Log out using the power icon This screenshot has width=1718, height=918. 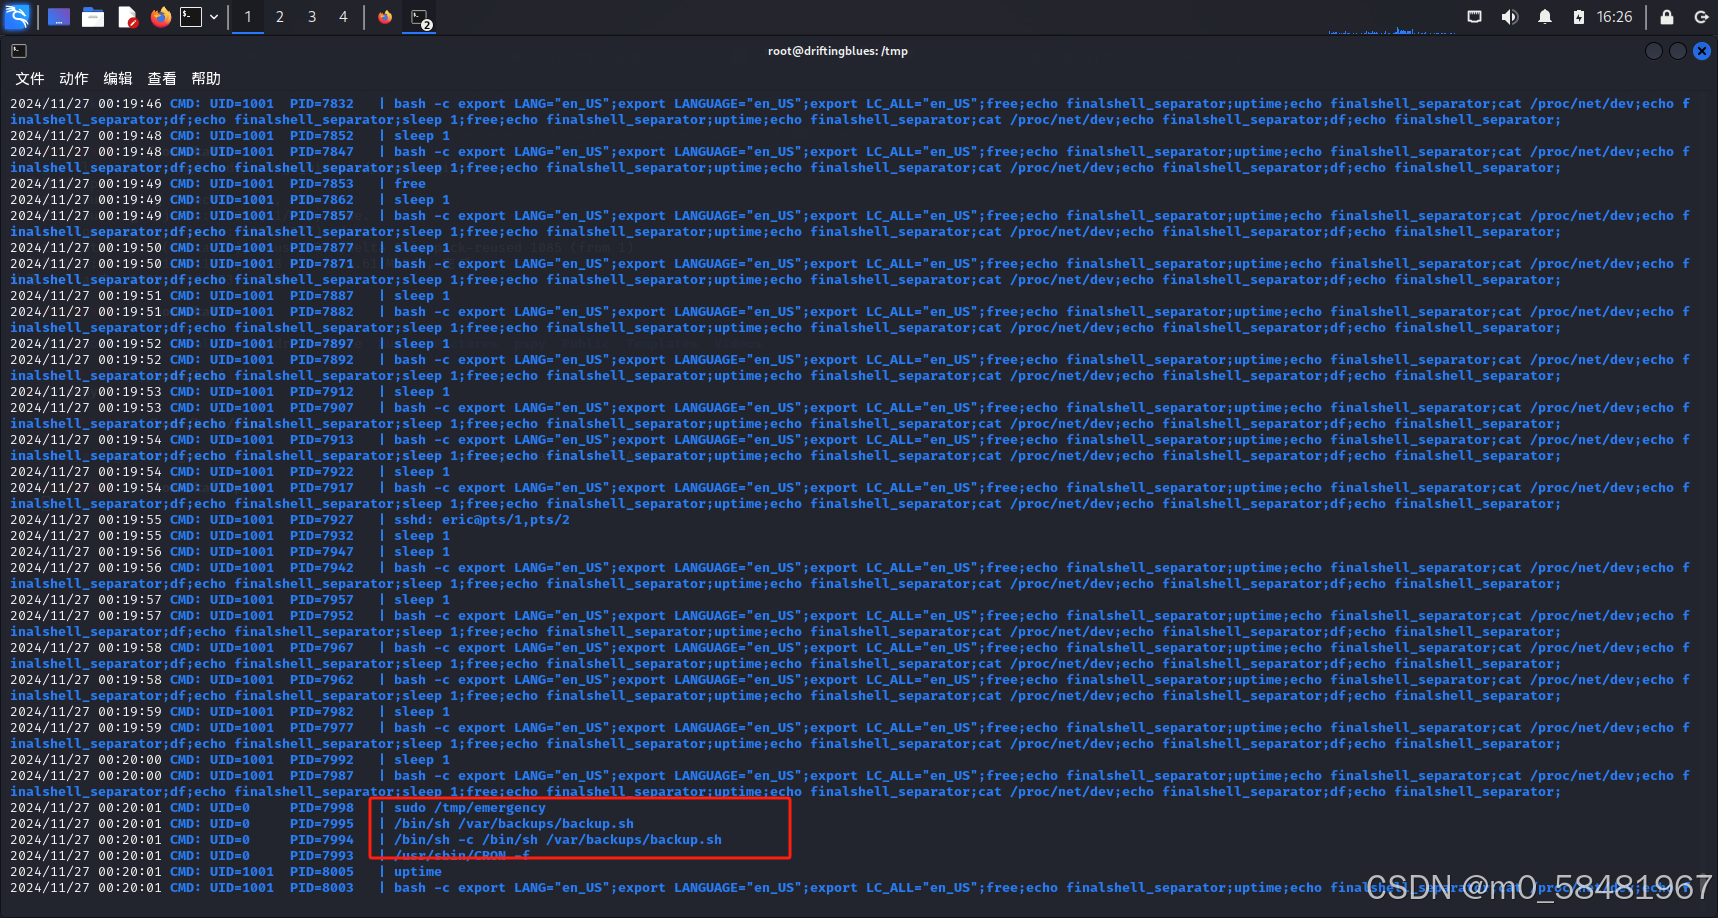tap(1701, 17)
